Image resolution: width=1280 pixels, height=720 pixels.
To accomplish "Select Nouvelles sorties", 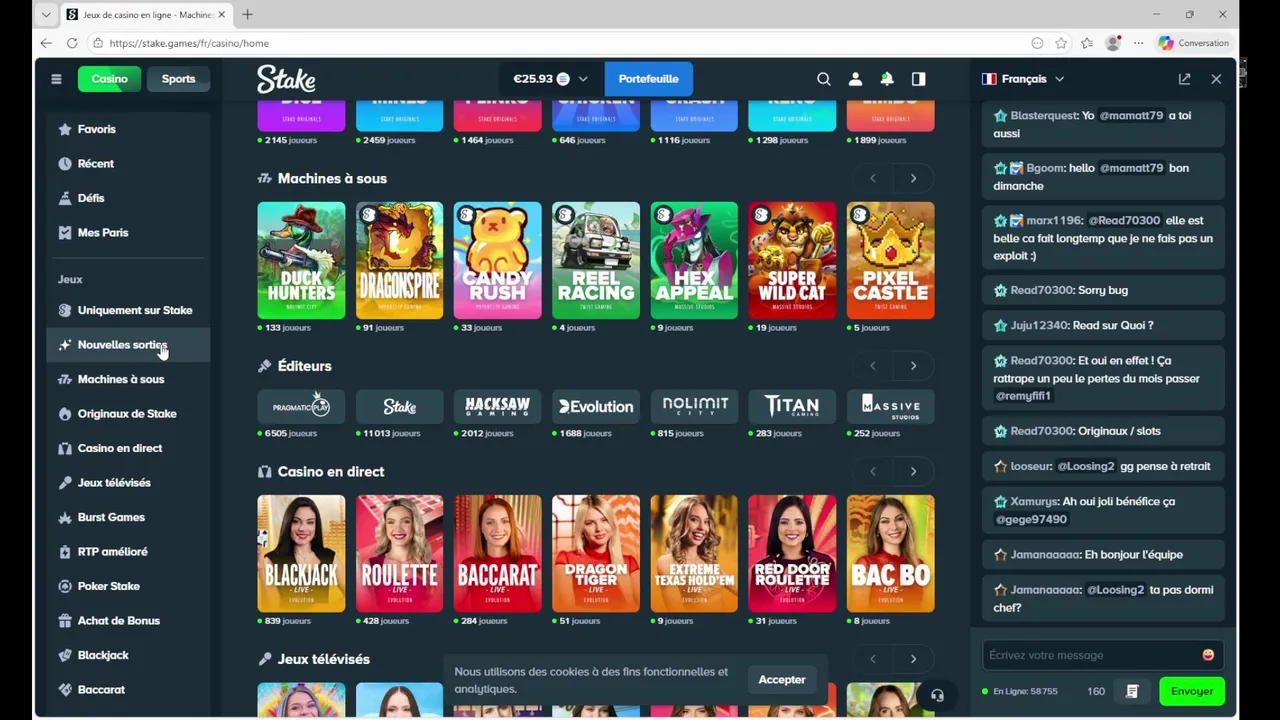I will click(128, 345).
